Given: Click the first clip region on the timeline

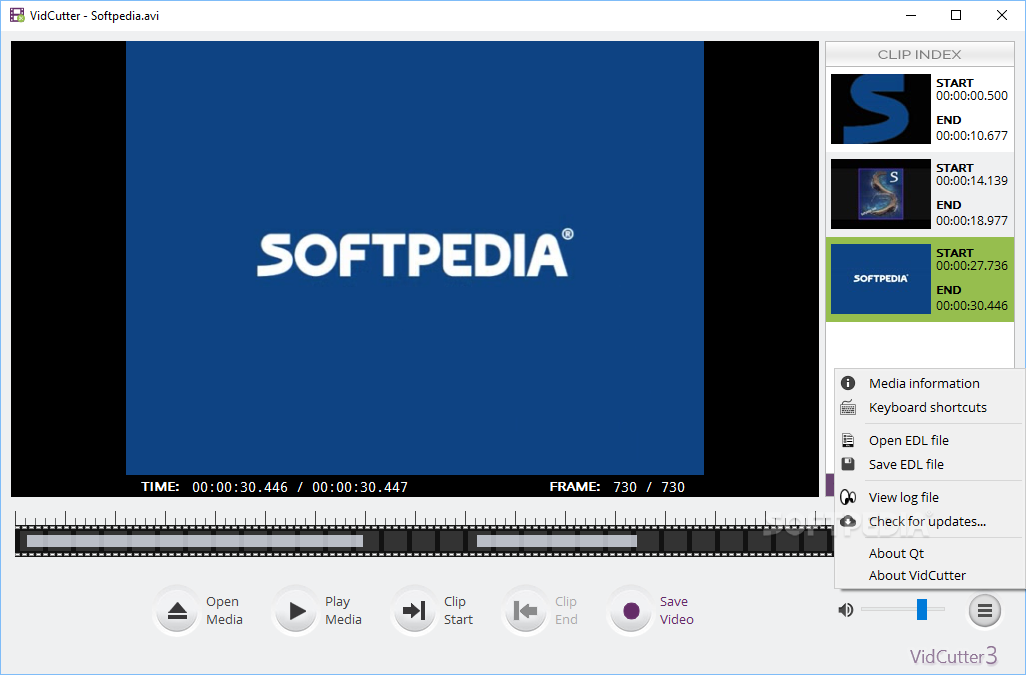Looking at the screenshot, I should click(x=195, y=541).
